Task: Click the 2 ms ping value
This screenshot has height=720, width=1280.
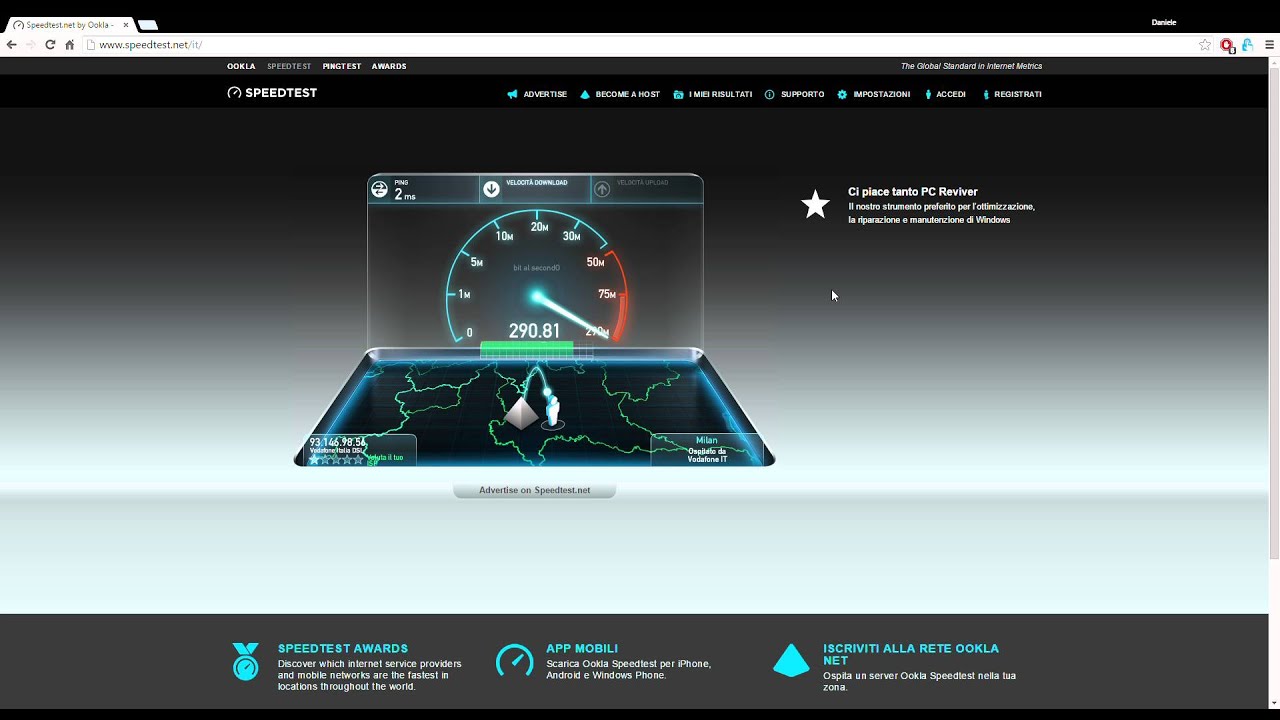Action: click(405, 195)
